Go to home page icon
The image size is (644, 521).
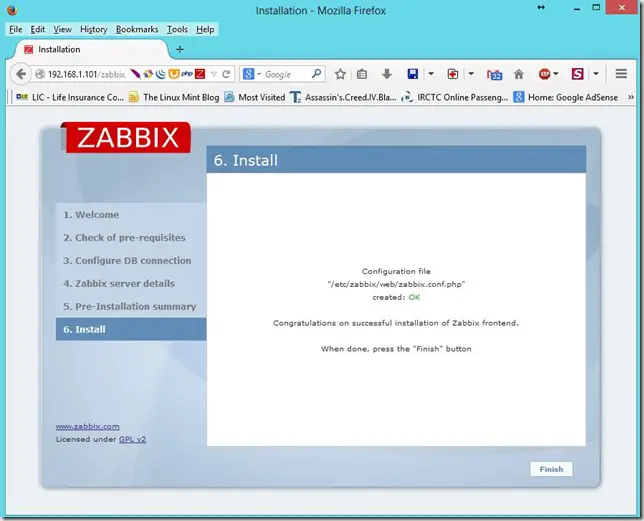(519, 74)
